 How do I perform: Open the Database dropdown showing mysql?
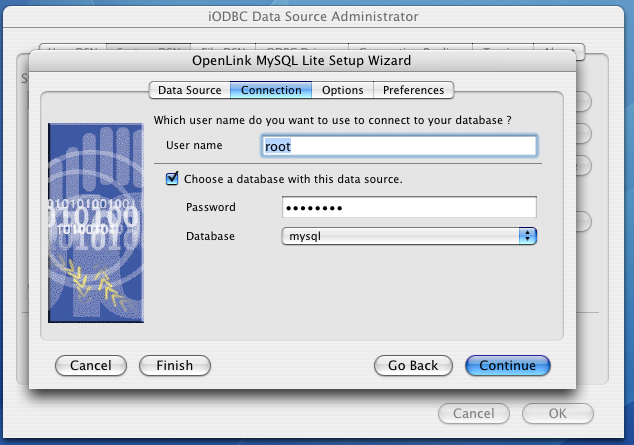pyautogui.click(x=409, y=236)
